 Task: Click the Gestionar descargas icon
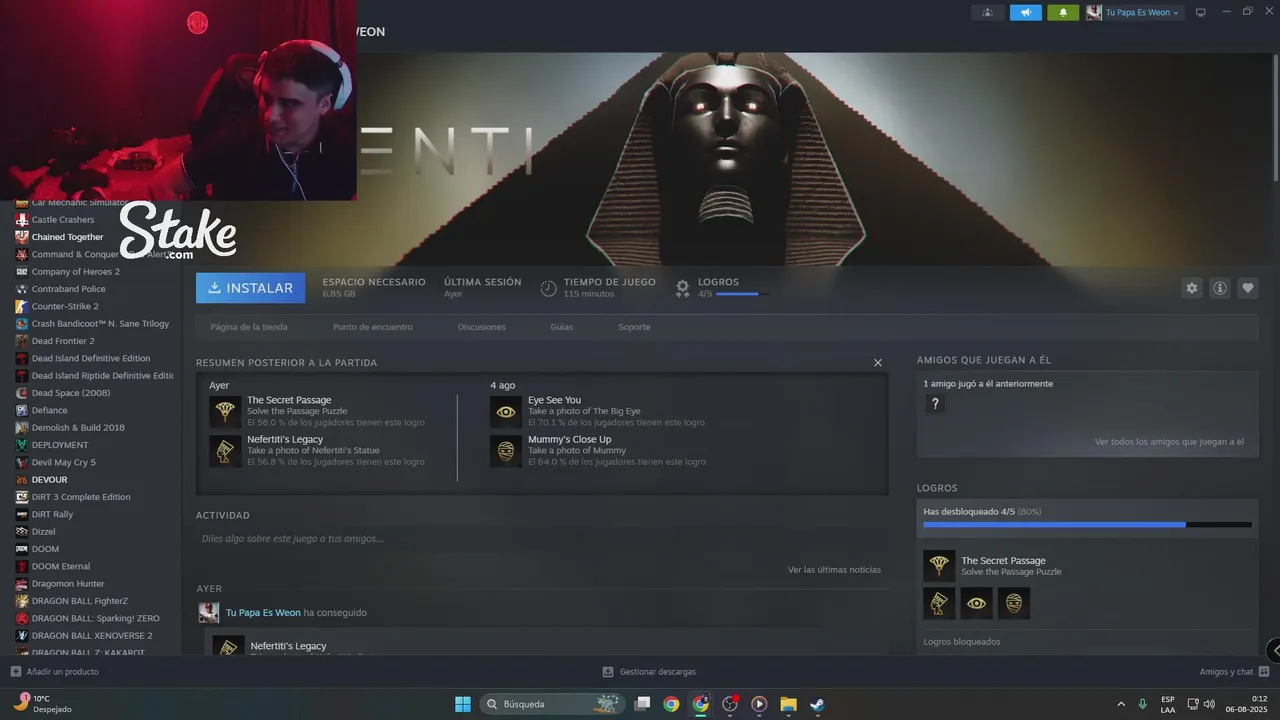pos(608,672)
